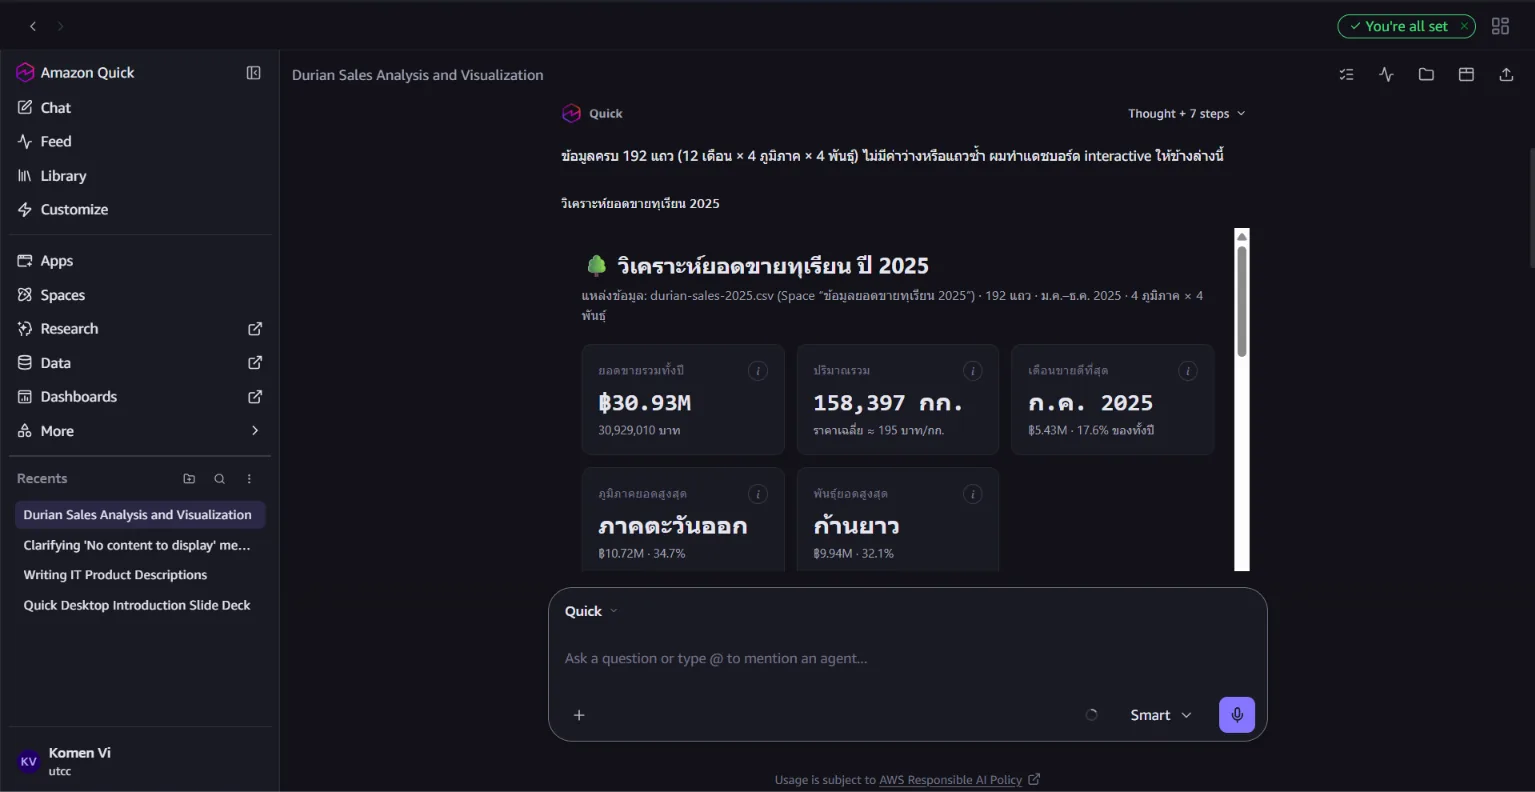The image size is (1535, 792).
Task: Show info for ปริมาณรวม card
Action: pos(972,371)
